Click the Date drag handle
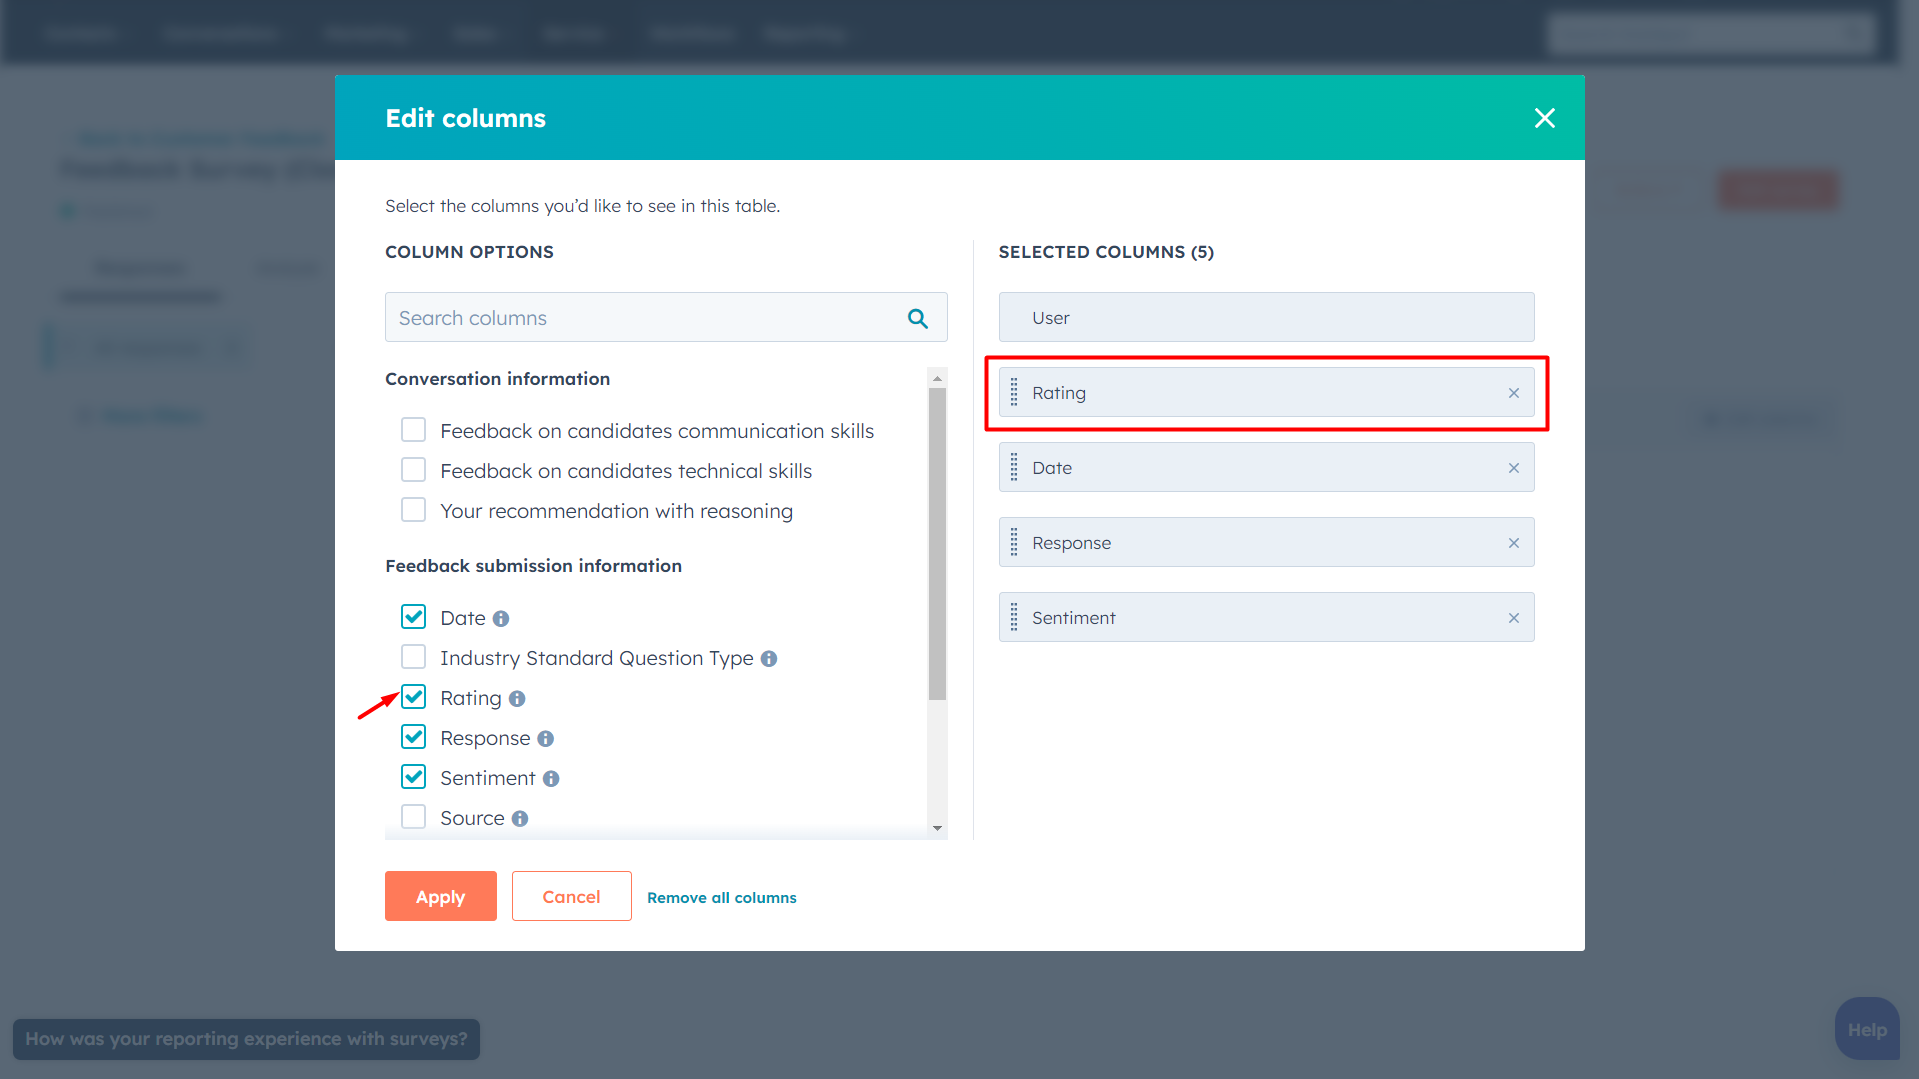The image size is (1919, 1079). tap(1014, 467)
